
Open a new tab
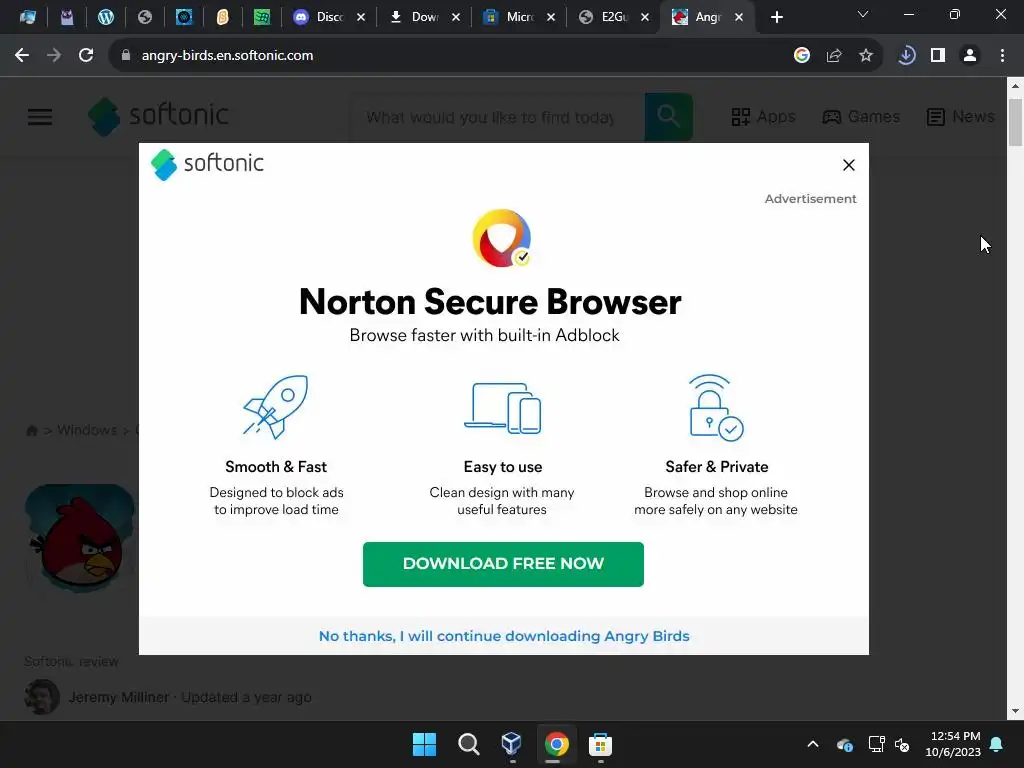click(776, 17)
